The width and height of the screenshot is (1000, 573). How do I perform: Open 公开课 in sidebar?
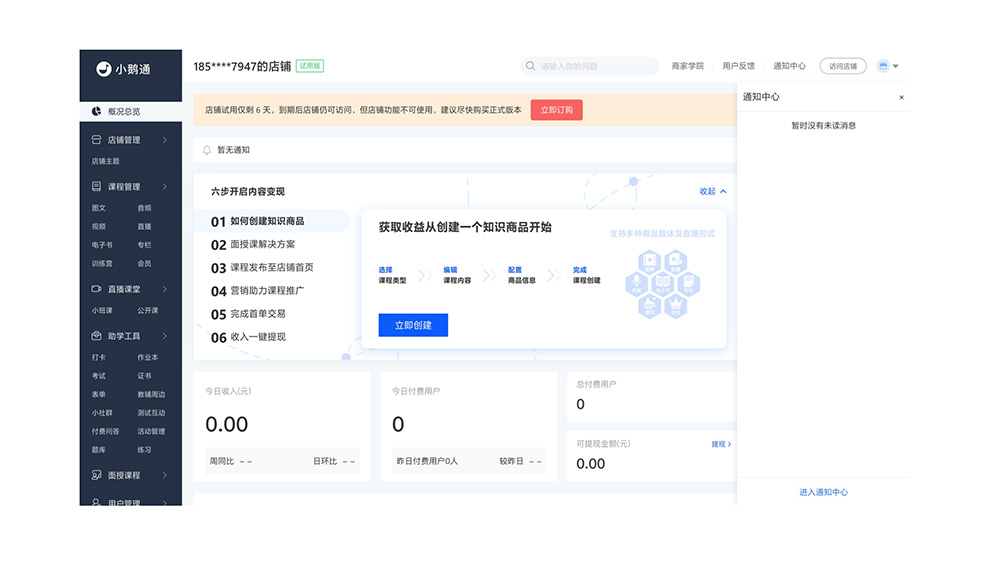pos(147,311)
